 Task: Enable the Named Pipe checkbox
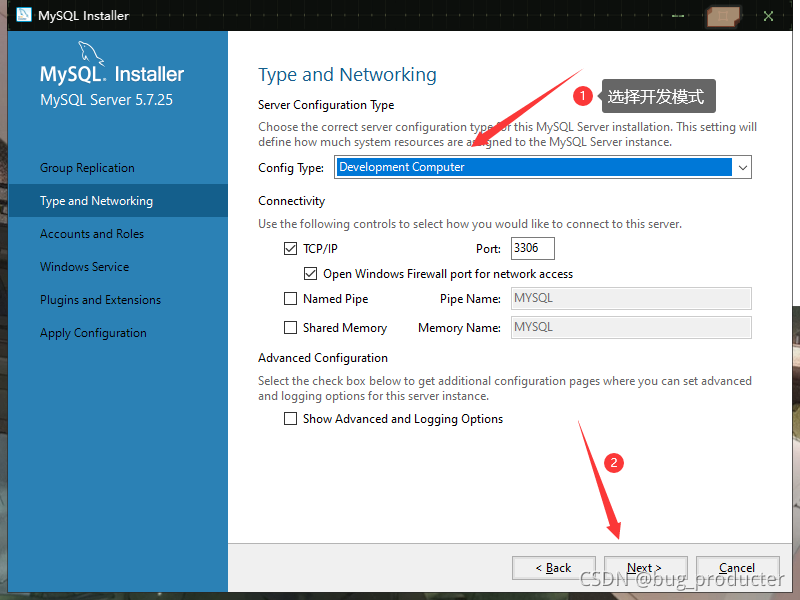point(290,298)
